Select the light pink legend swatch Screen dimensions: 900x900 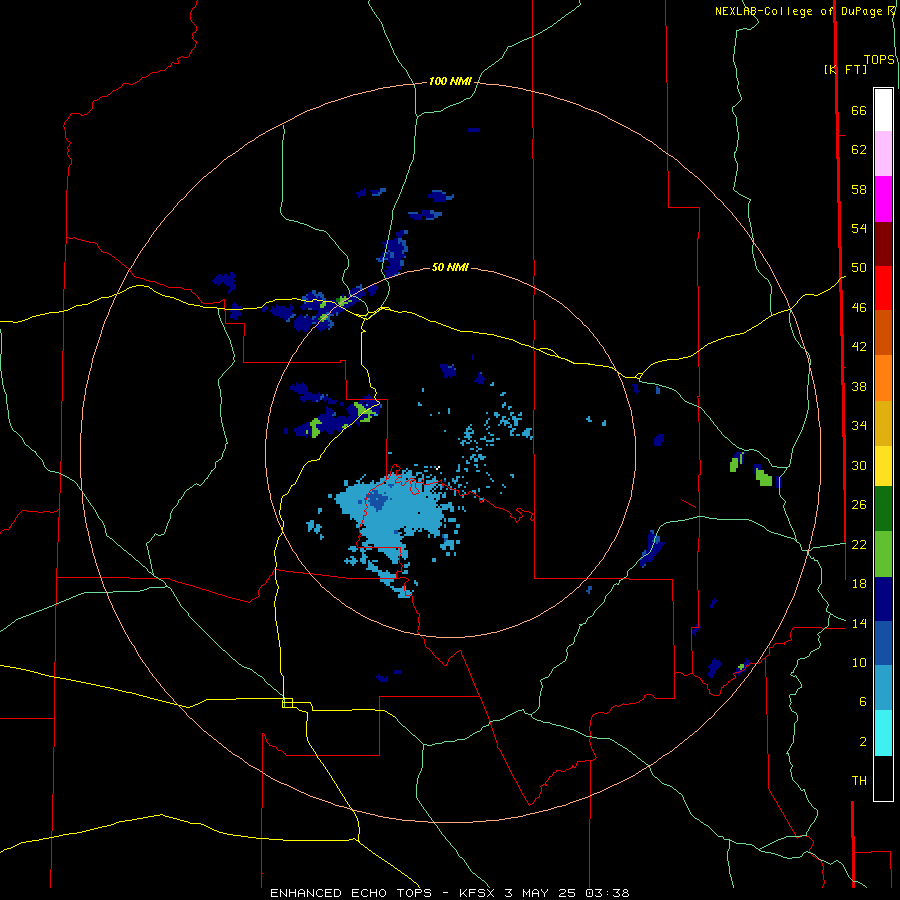point(883,154)
